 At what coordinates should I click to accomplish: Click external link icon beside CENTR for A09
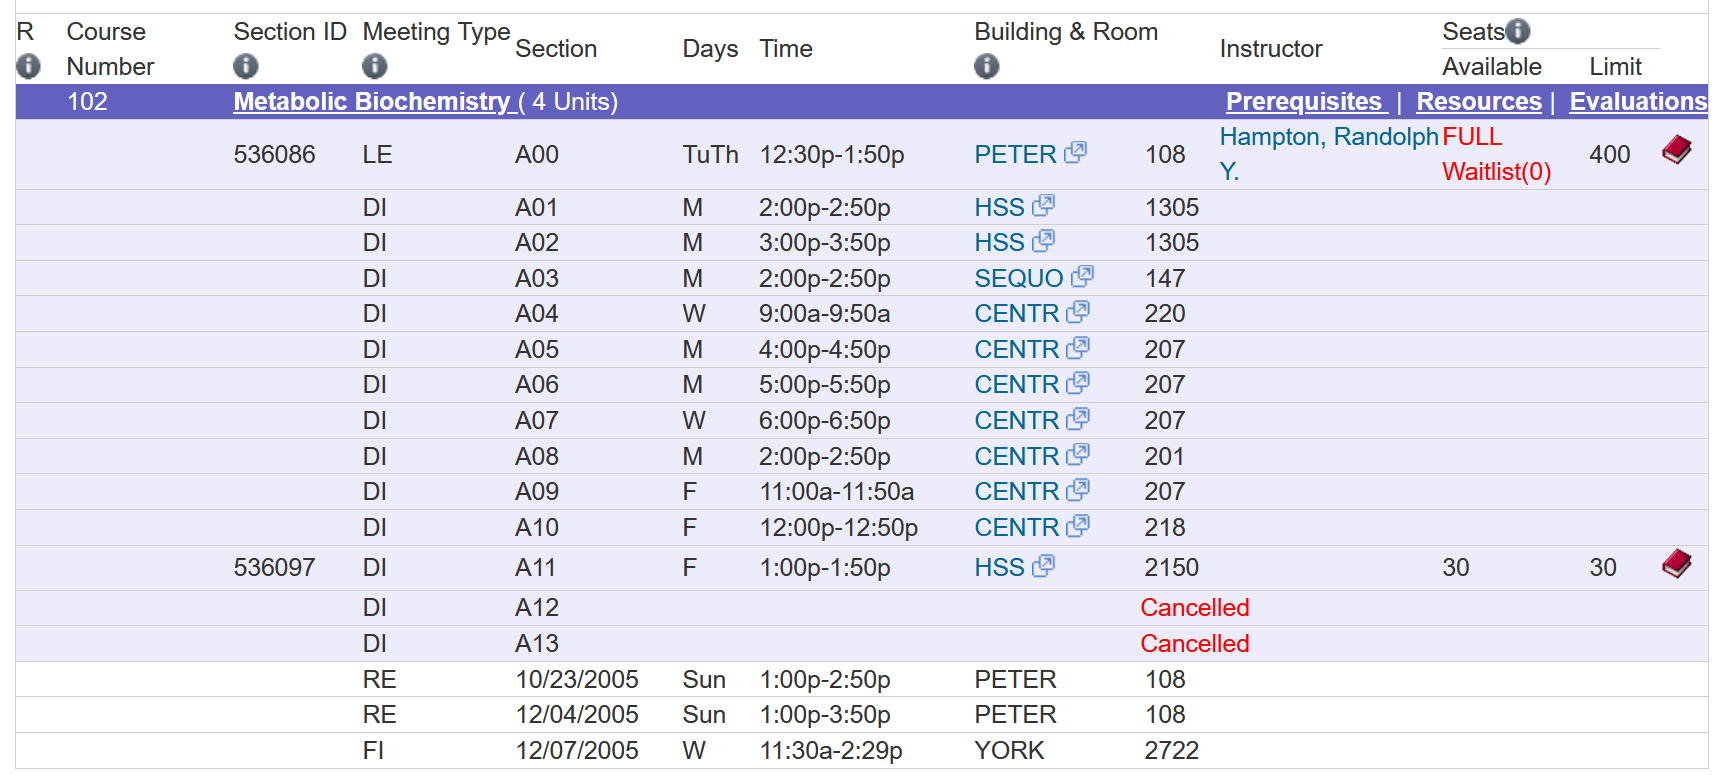(1077, 490)
